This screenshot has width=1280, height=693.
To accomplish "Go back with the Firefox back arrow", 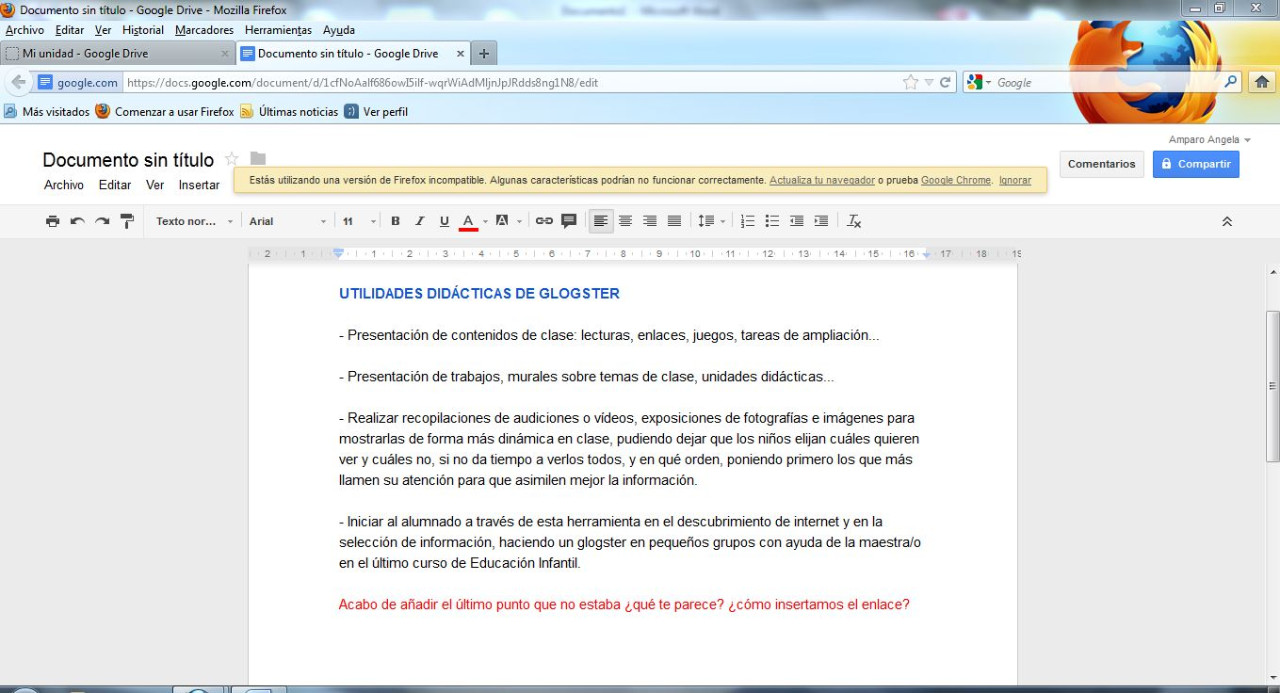I will click(18, 82).
